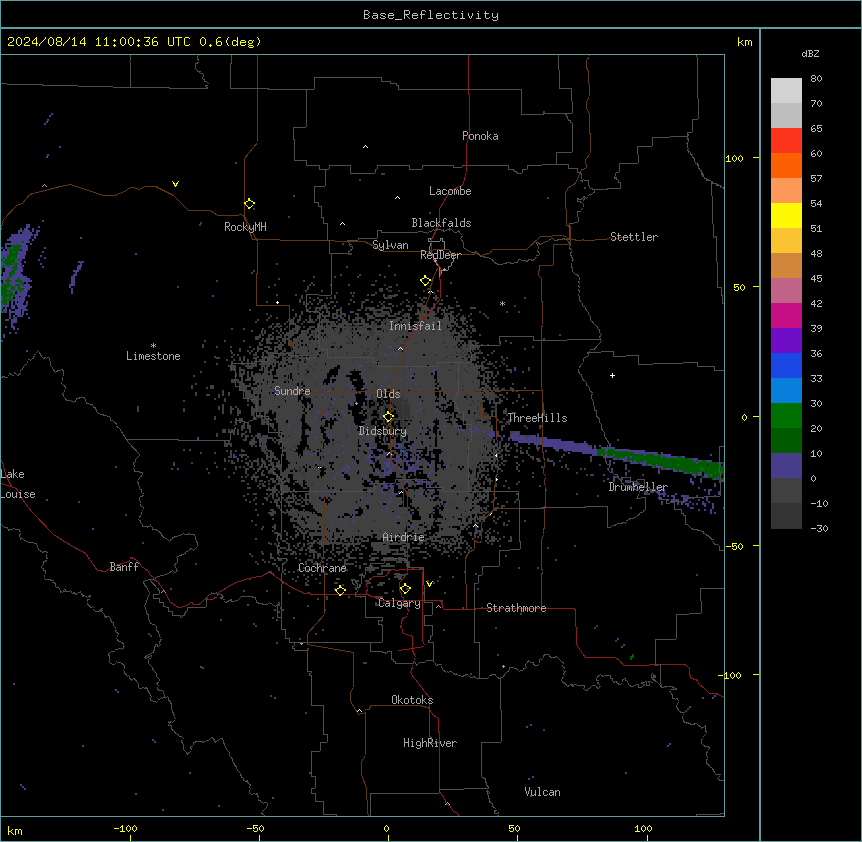Select yellow diamond marker below Cochrane label
Screen dimensions: 862x842
(x=340, y=590)
